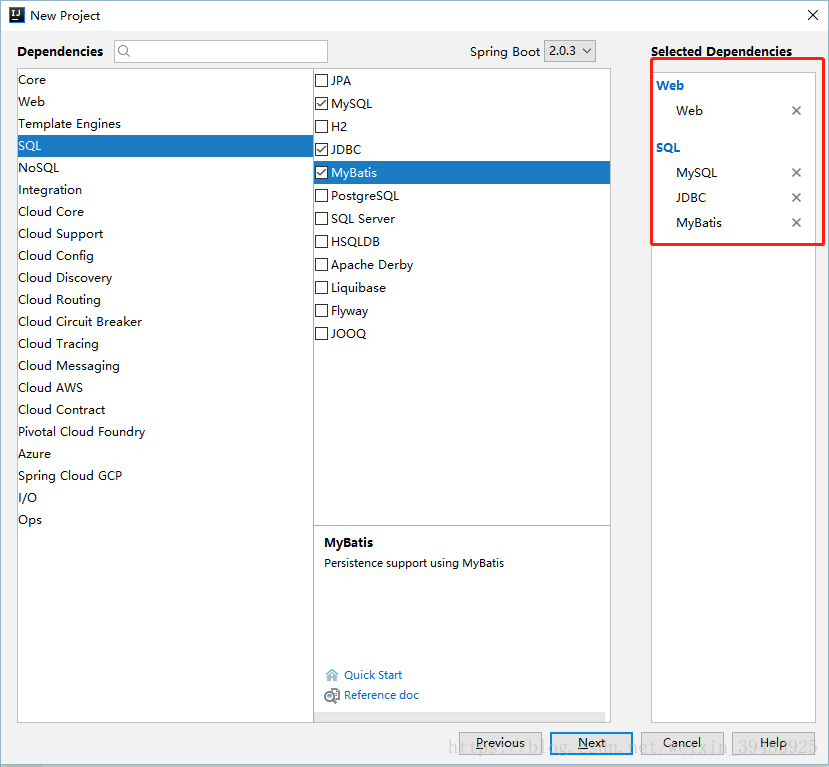The width and height of the screenshot is (829, 767).
Task: Uncheck the JDBC dependency
Action: click(321, 150)
